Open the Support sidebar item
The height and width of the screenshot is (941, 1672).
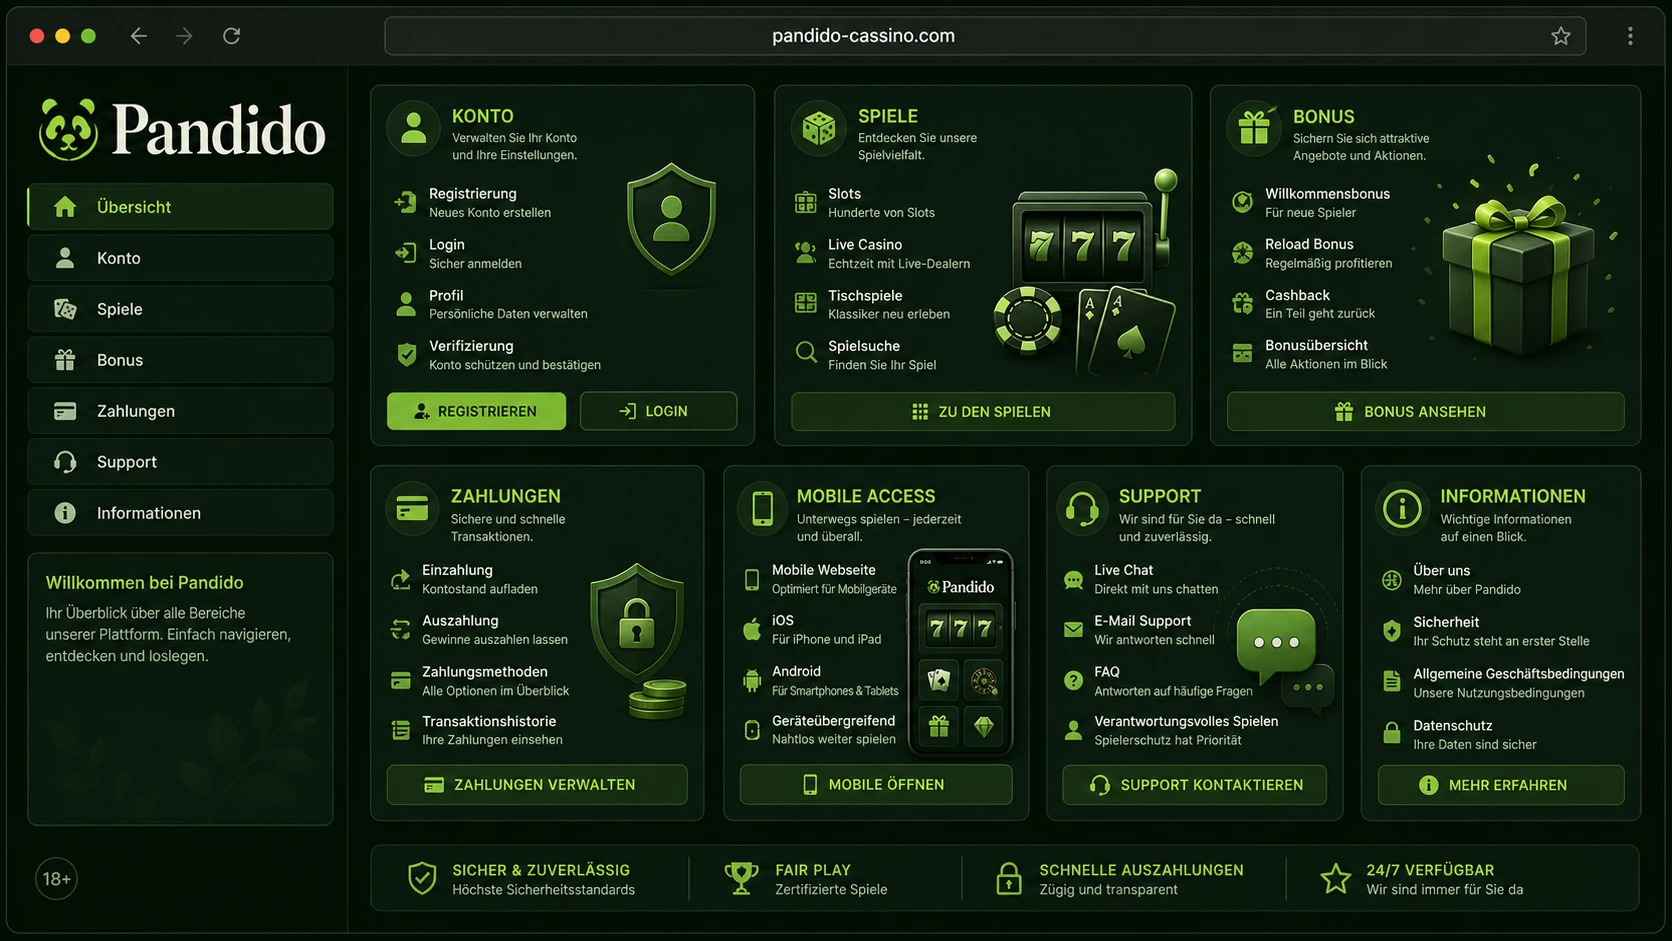[180, 462]
